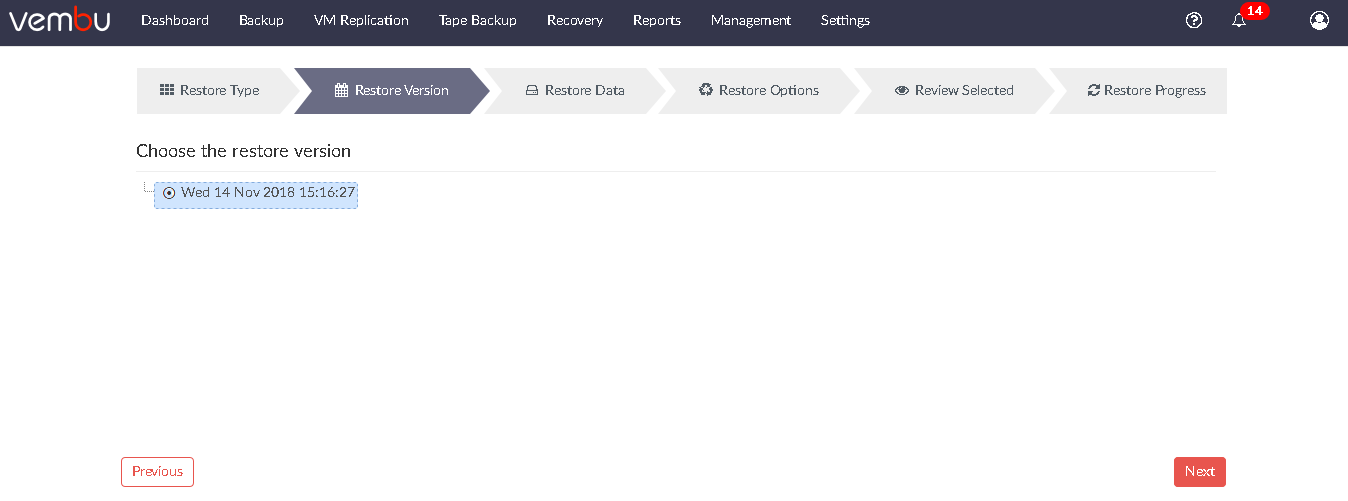1348x501 pixels.
Task: Open the Backup menu
Action: coord(261,20)
